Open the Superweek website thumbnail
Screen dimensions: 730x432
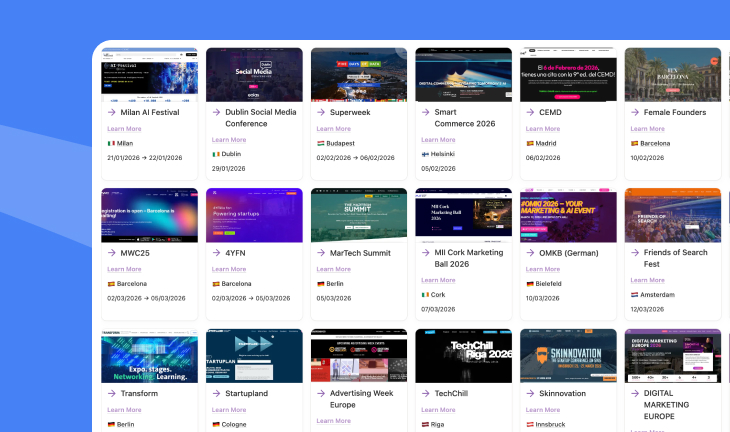tap(359, 74)
